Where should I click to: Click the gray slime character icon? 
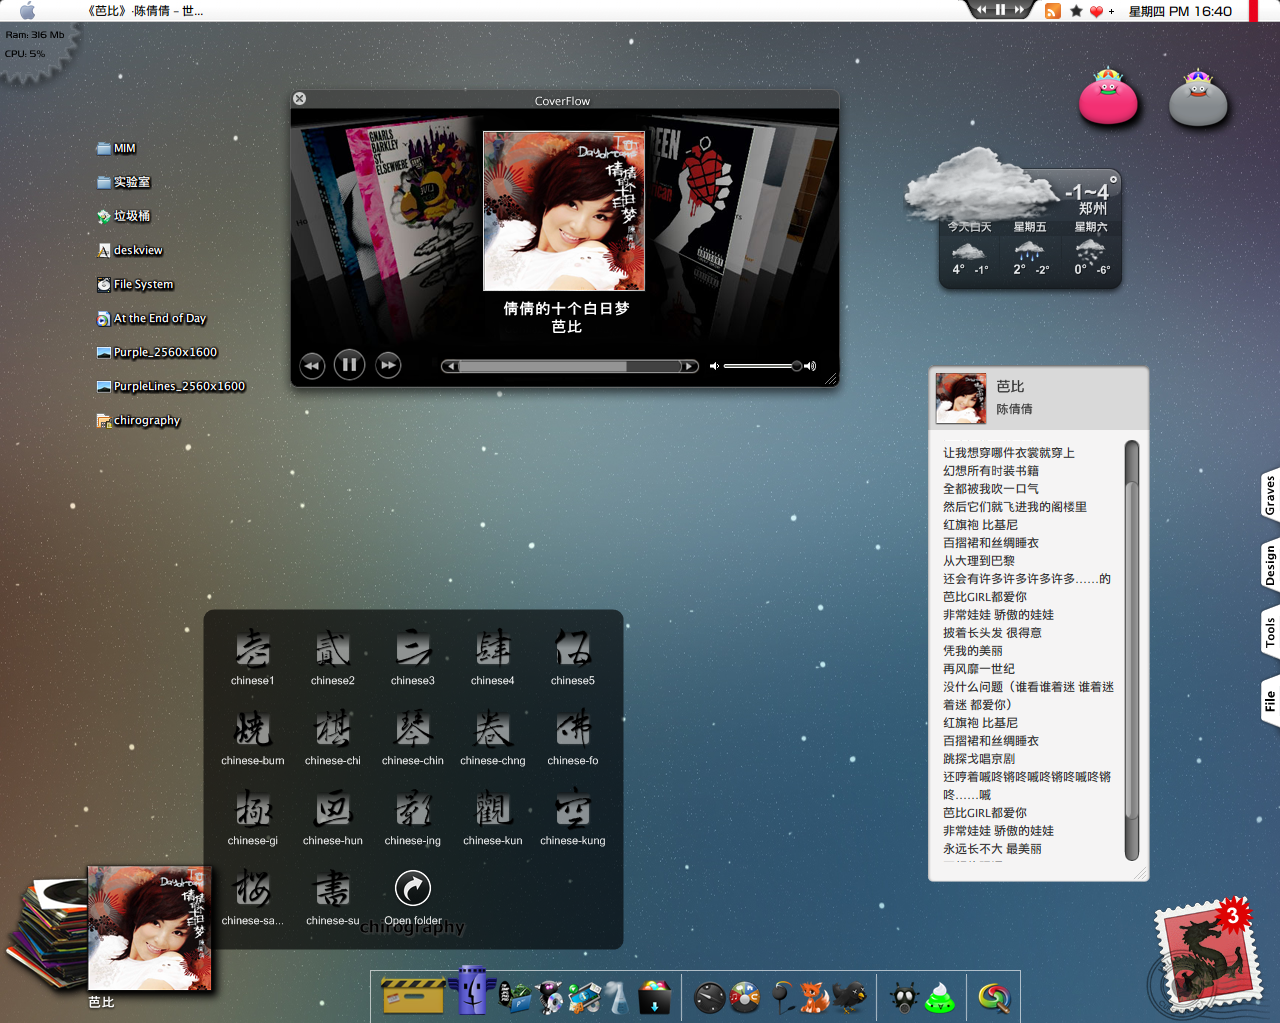(x=1198, y=97)
